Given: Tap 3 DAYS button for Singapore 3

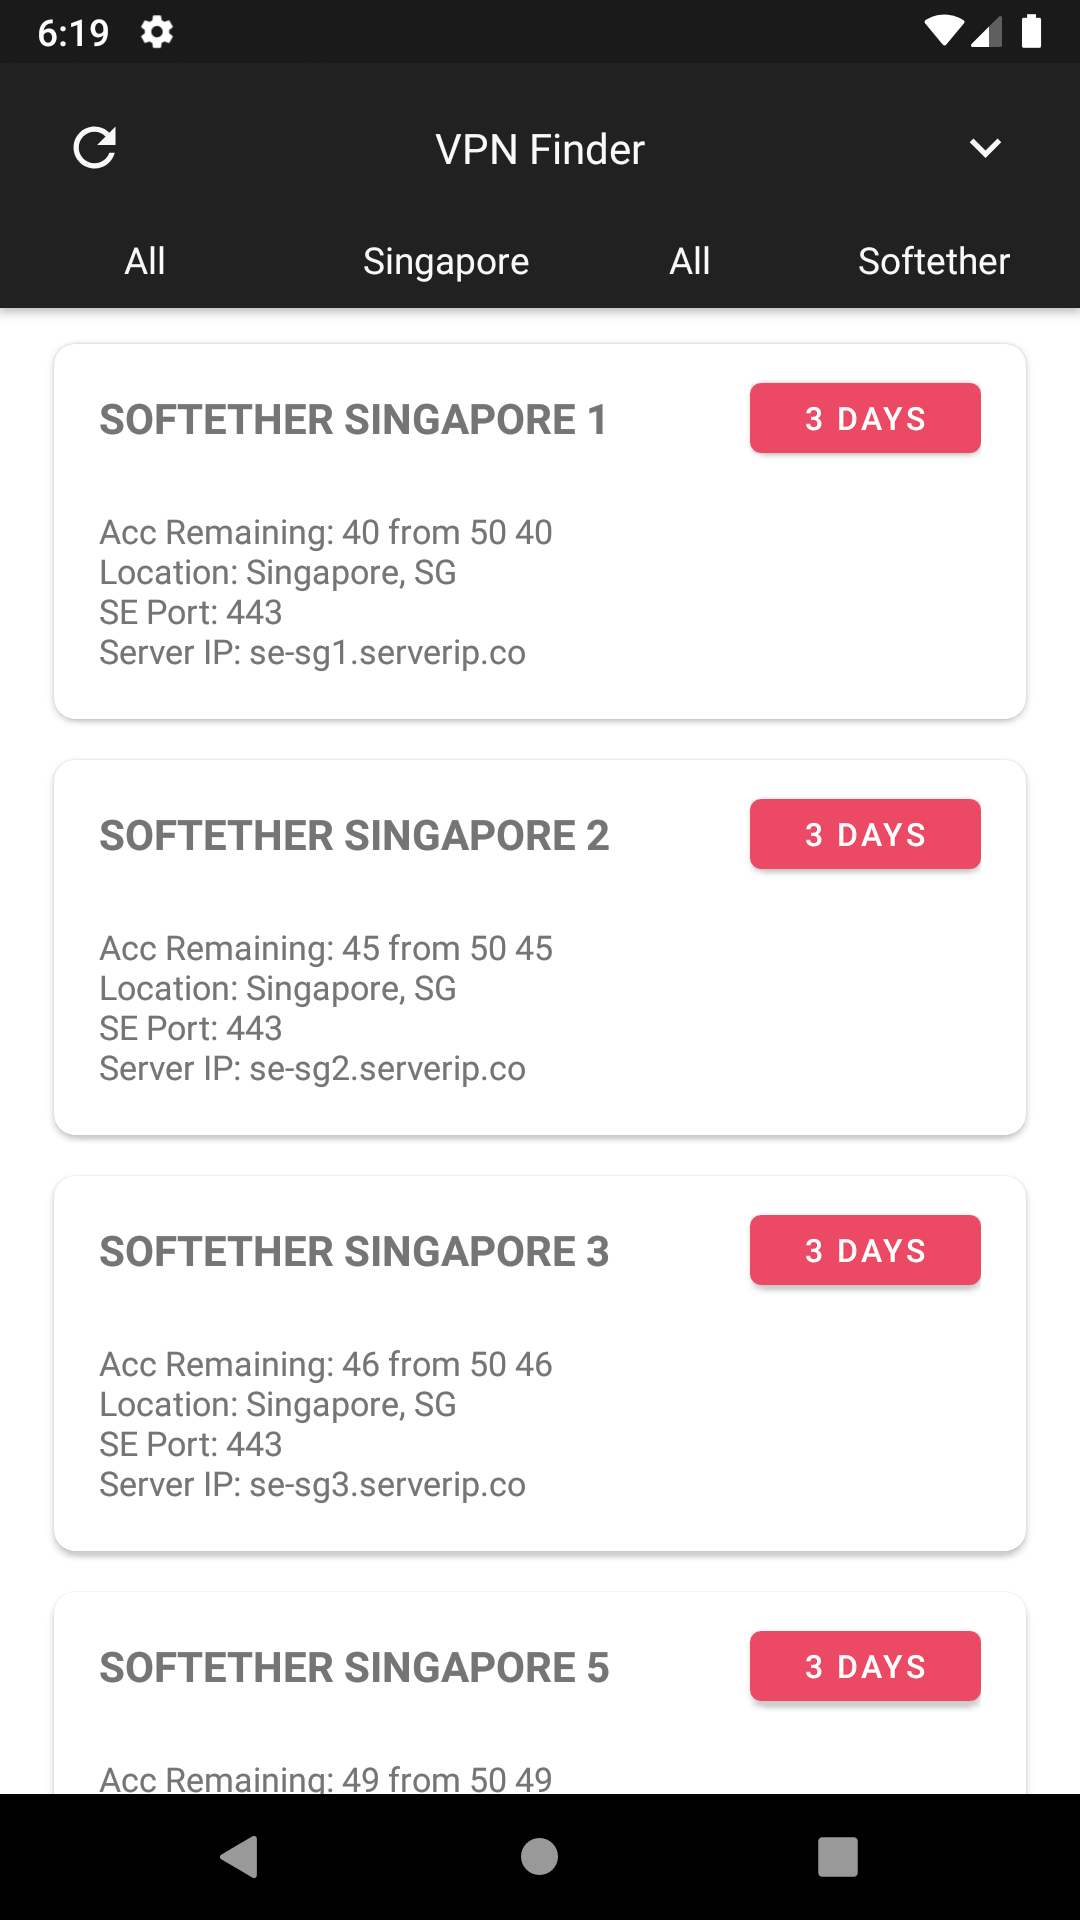Looking at the screenshot, I should (x=865, y=1250).
